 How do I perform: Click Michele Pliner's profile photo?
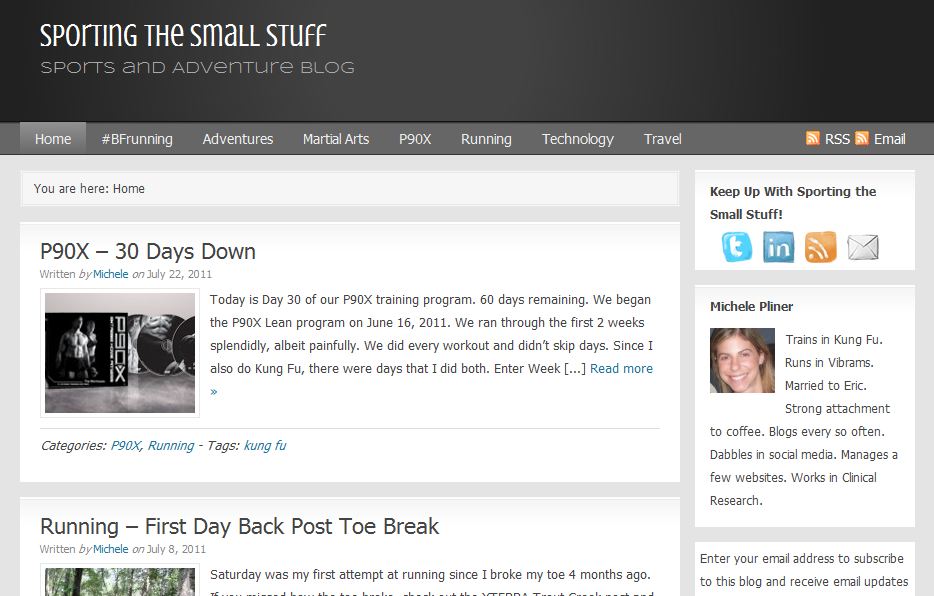click(742, 360)
